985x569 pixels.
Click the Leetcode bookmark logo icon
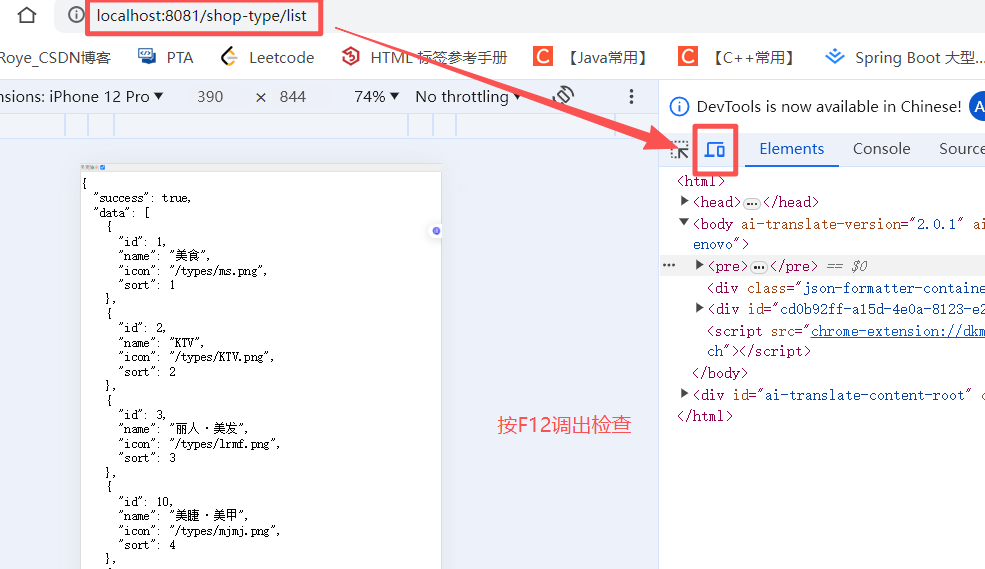click(x=229, y=57)
